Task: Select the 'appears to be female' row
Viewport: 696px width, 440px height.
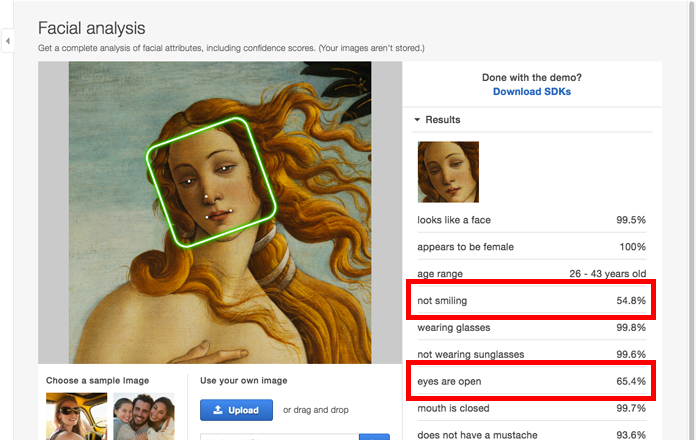Action: (531, 247)
